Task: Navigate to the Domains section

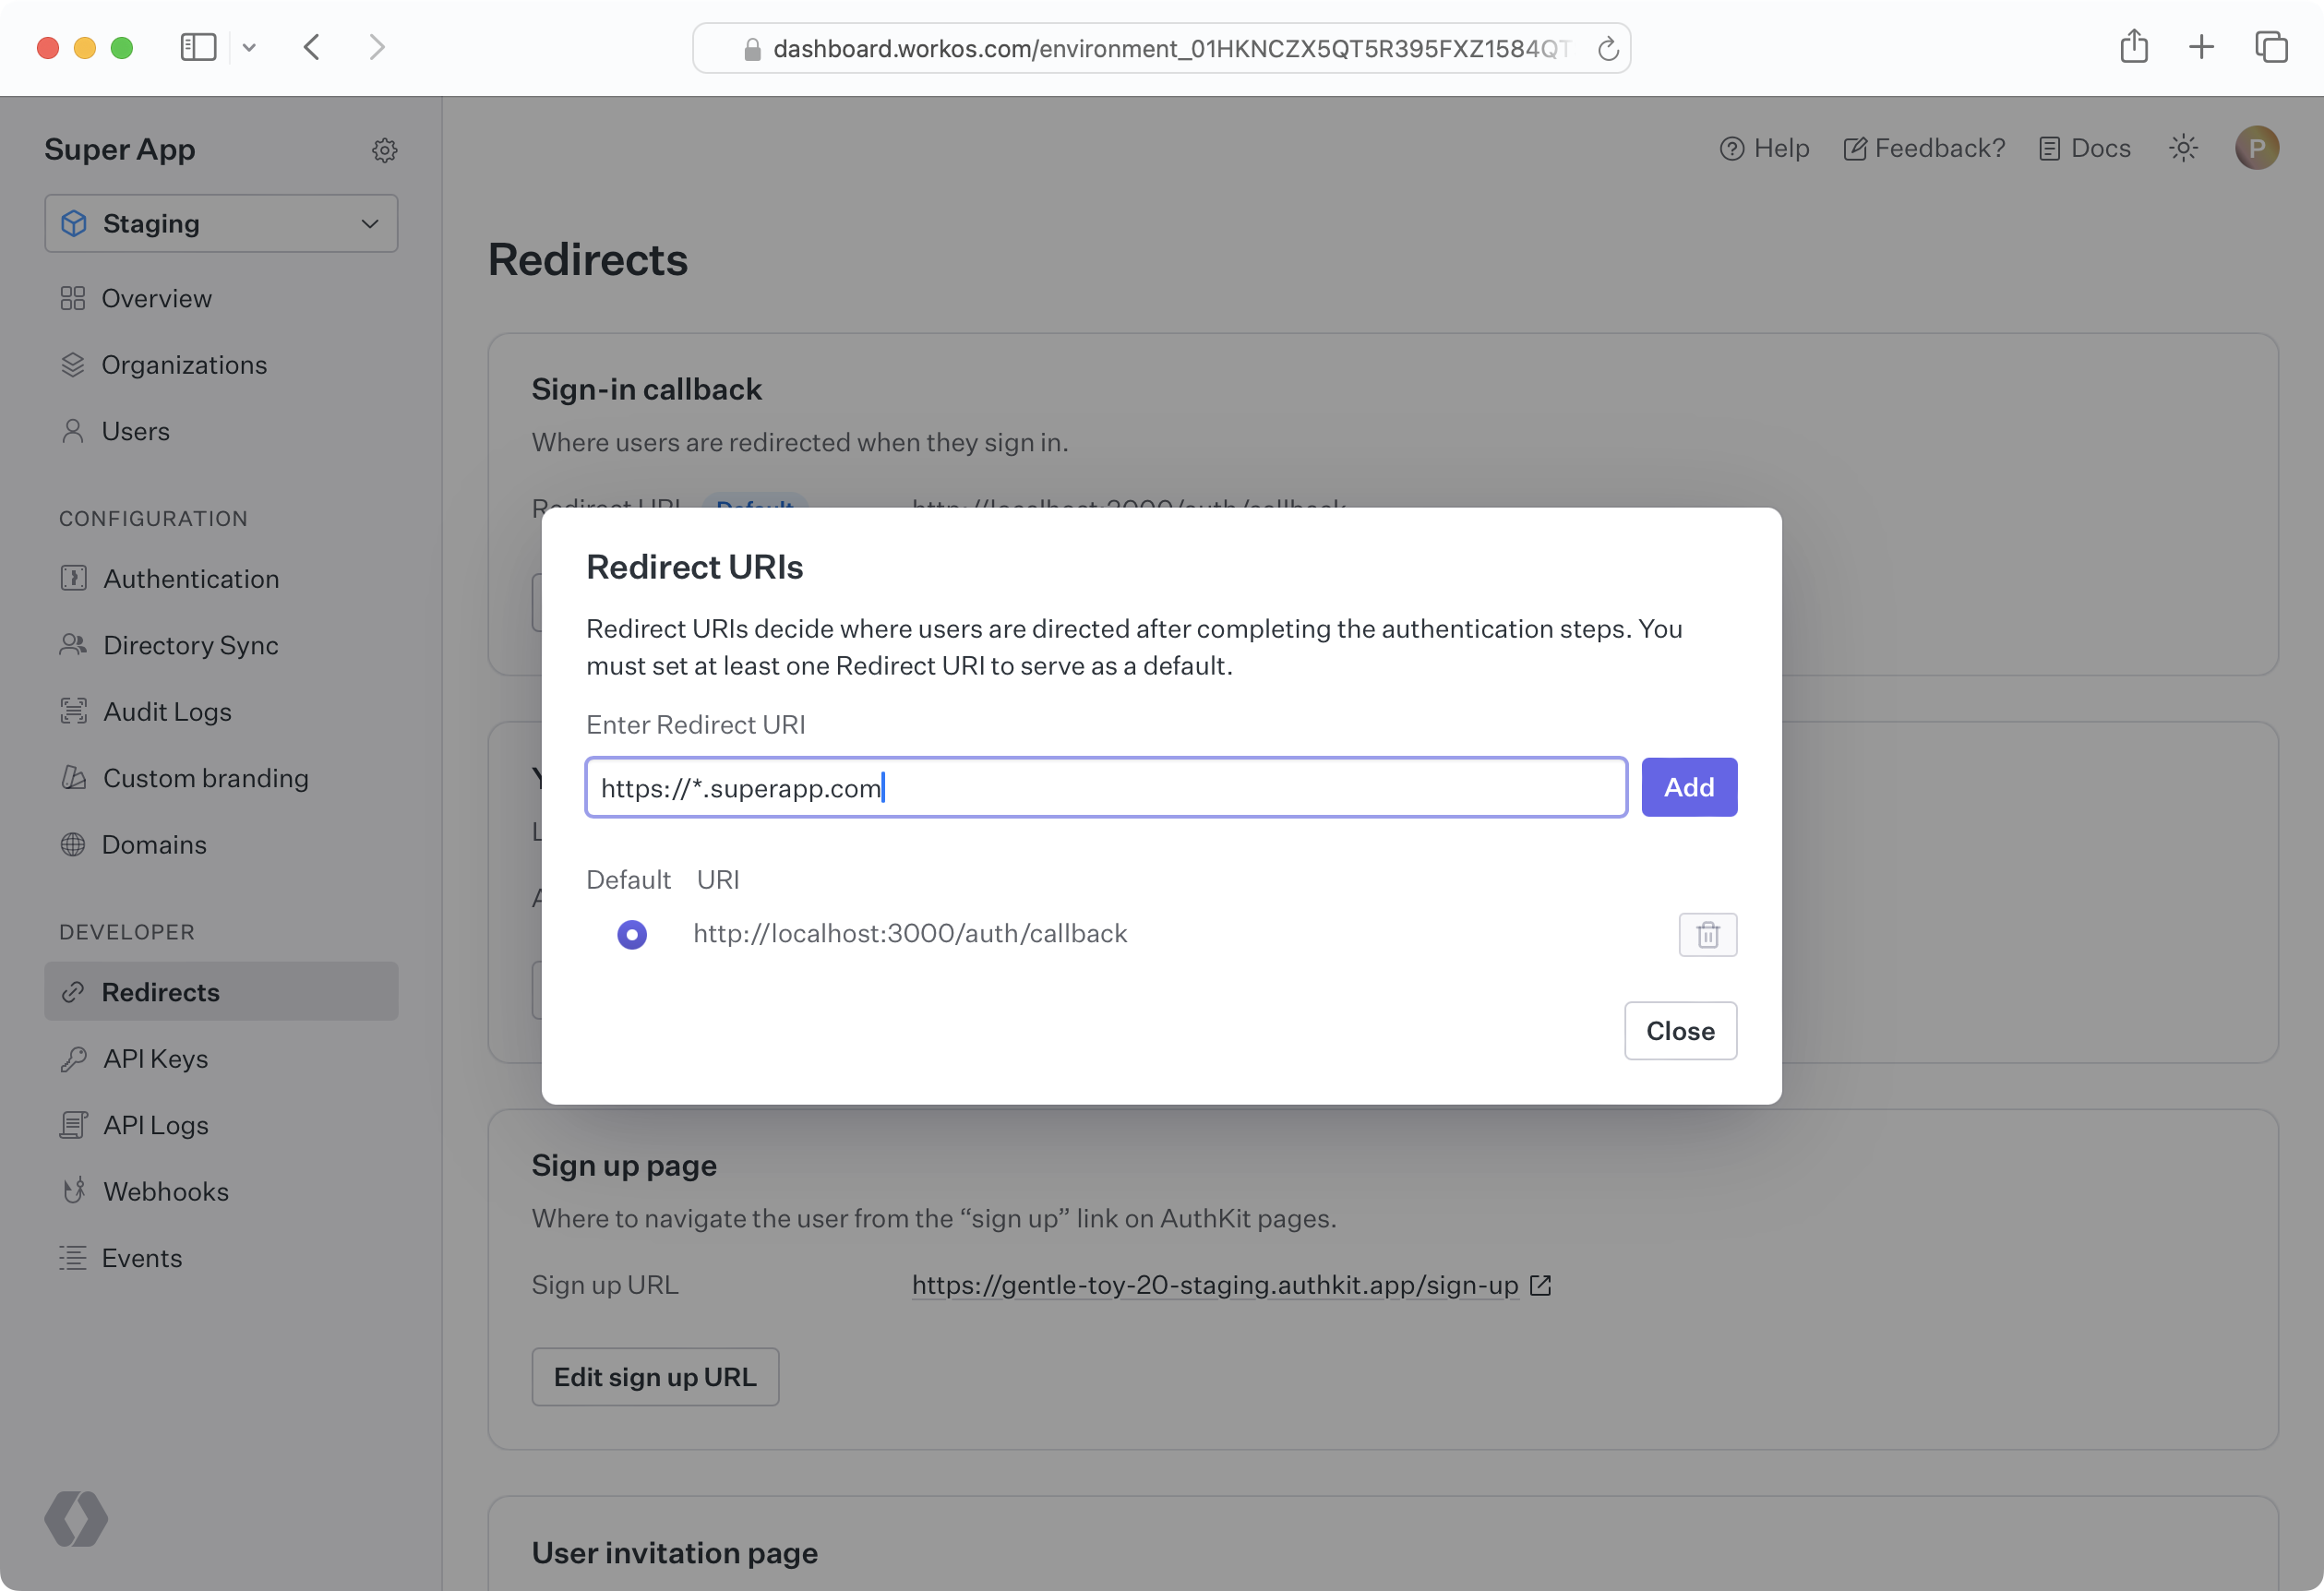Action: pos(154,844)
